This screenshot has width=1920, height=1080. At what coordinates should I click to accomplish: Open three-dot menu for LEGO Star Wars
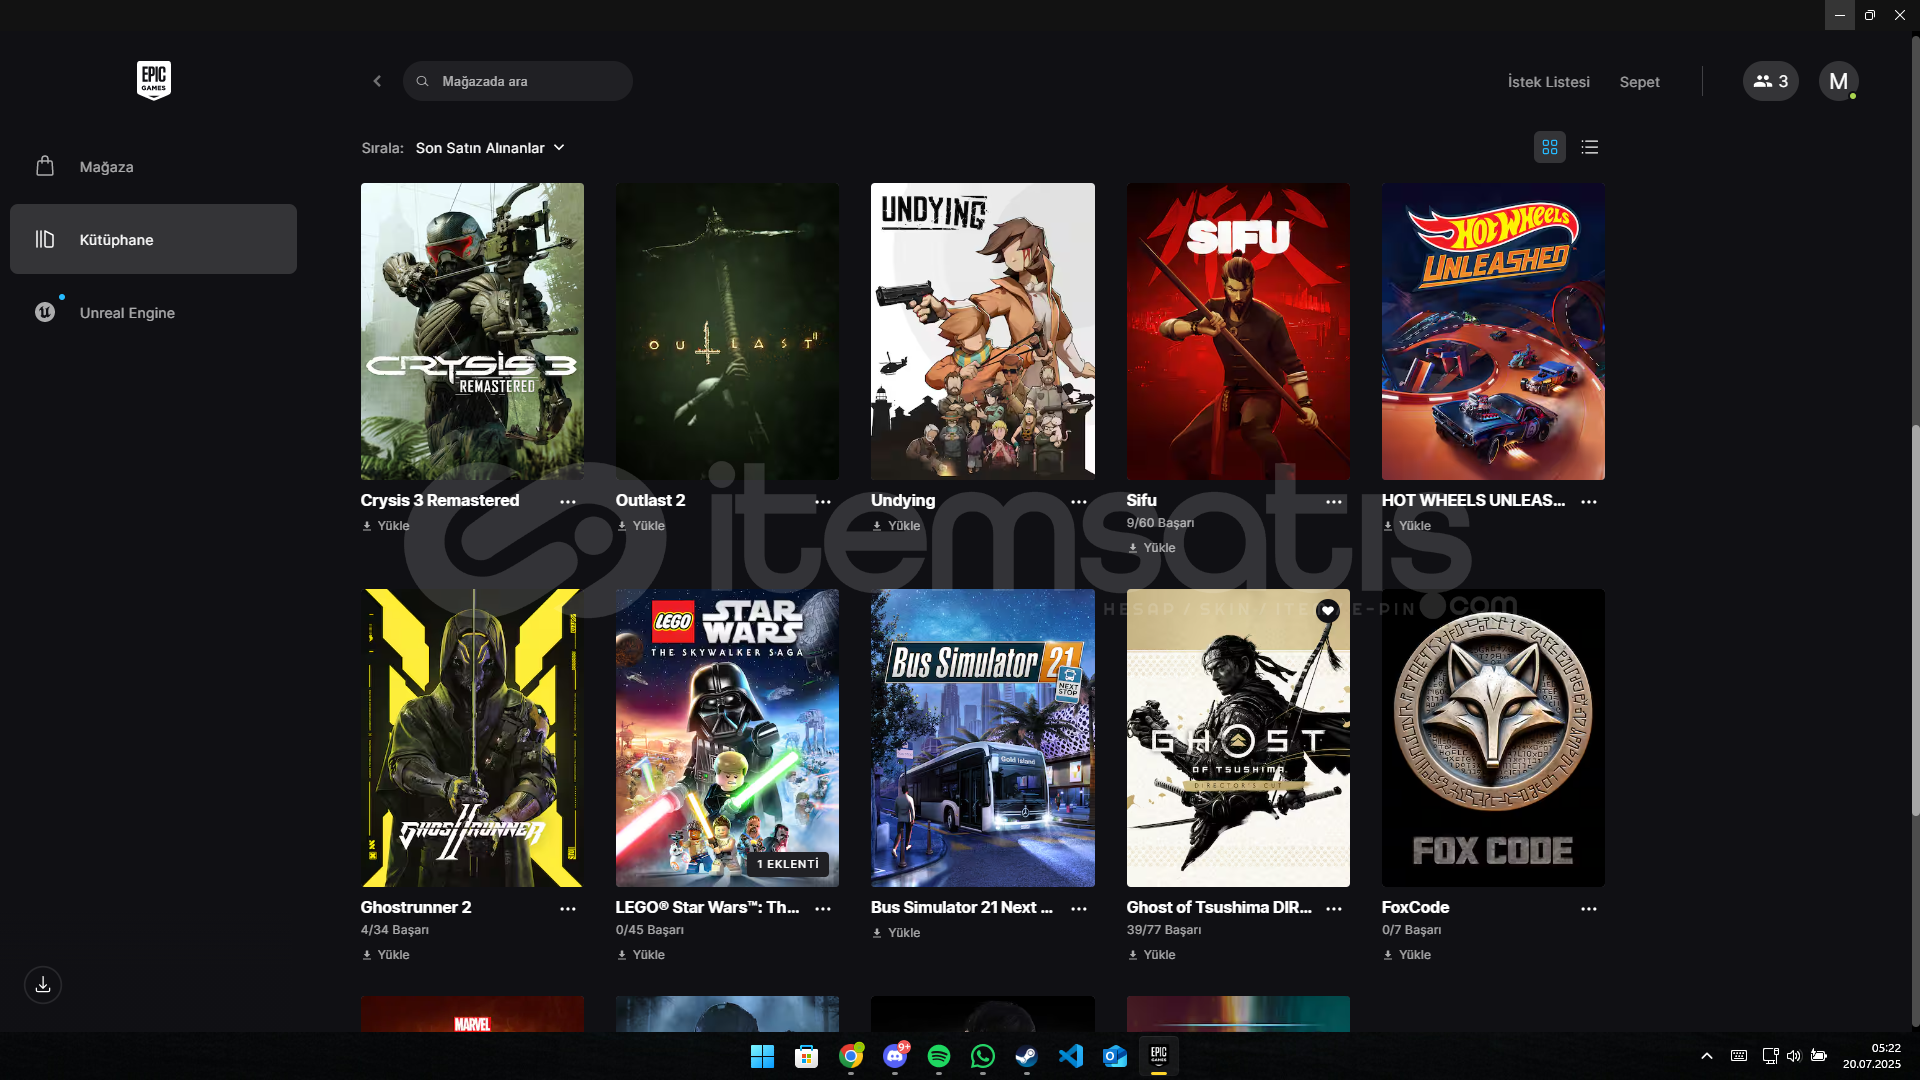[823, 909]
